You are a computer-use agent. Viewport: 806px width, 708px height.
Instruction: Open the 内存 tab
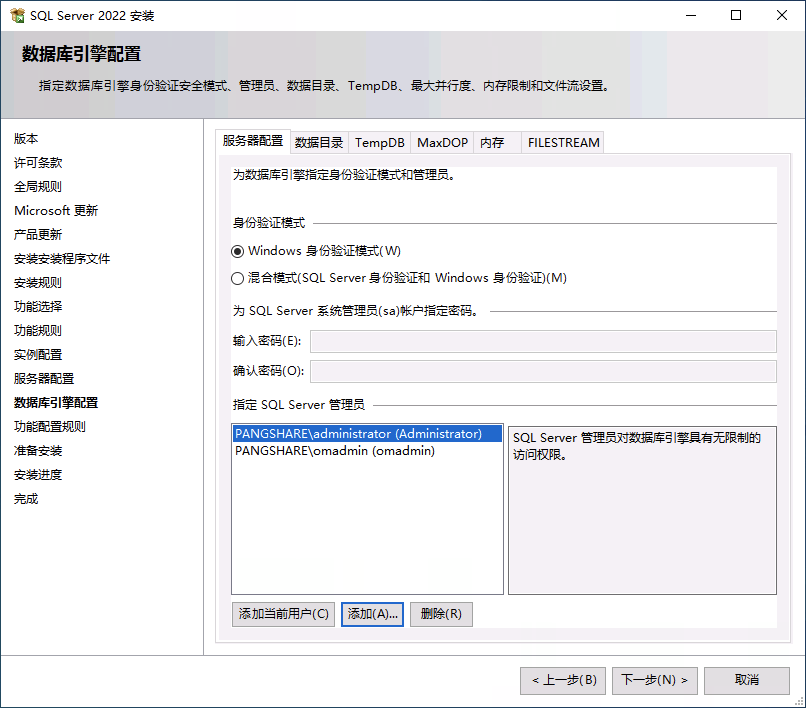coord(494,142)
